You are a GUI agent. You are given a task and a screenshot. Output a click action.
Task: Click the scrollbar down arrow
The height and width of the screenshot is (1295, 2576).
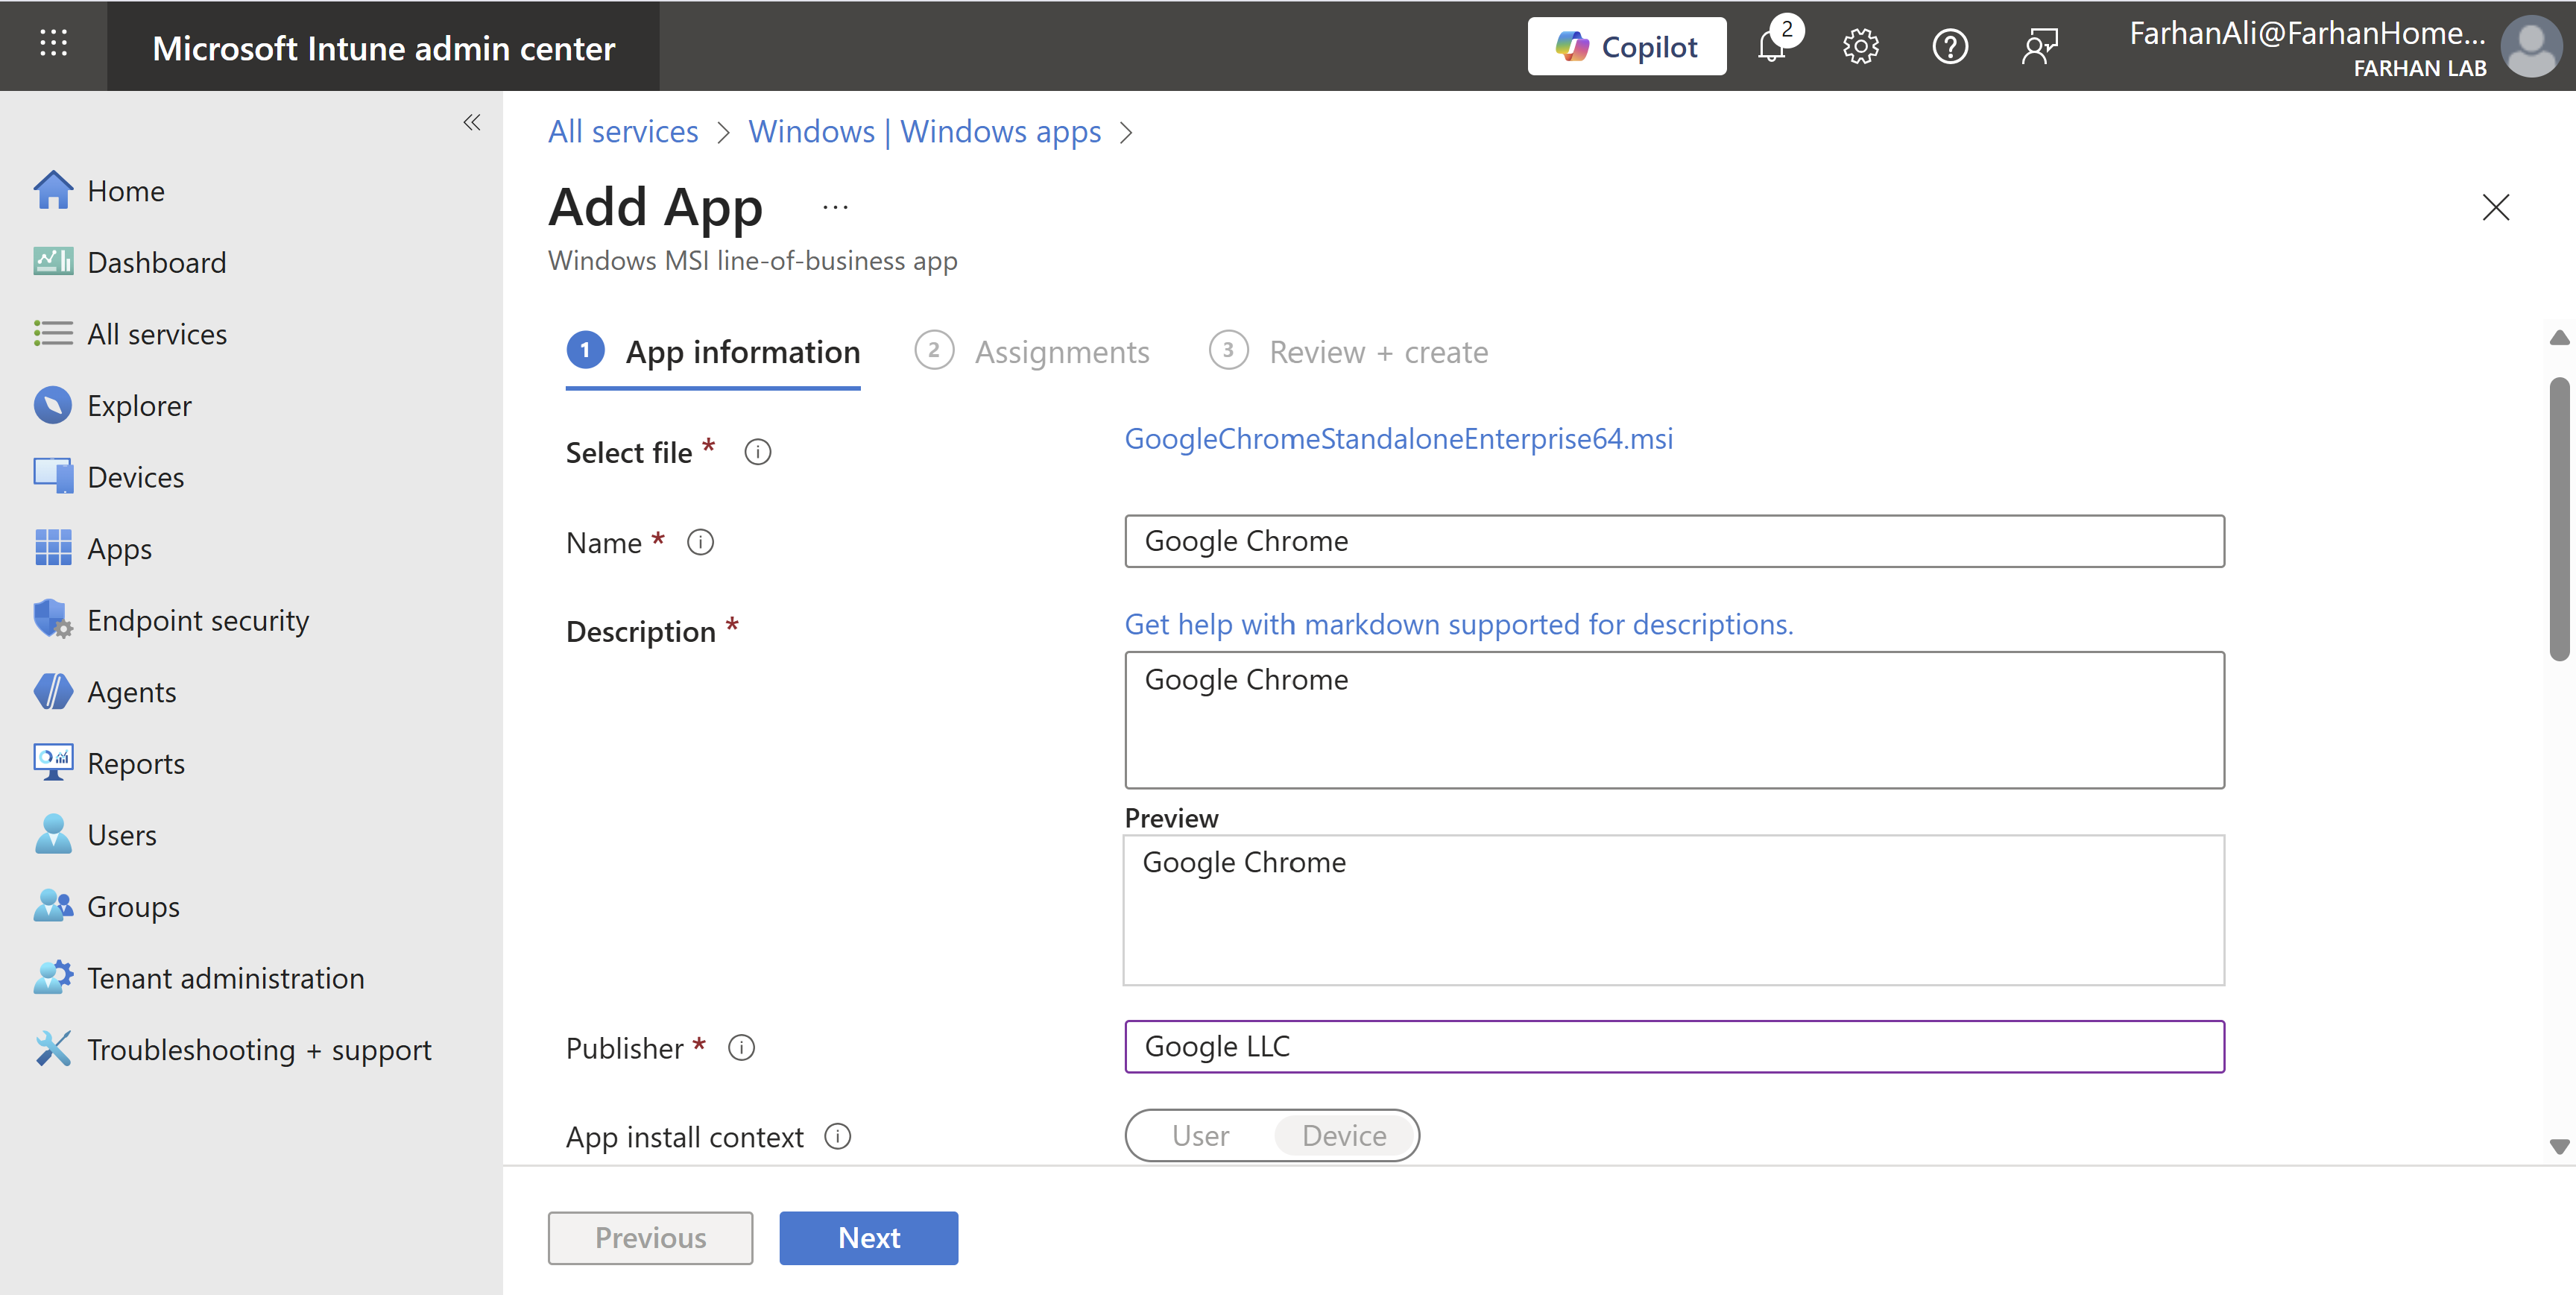[2559, 1146]
